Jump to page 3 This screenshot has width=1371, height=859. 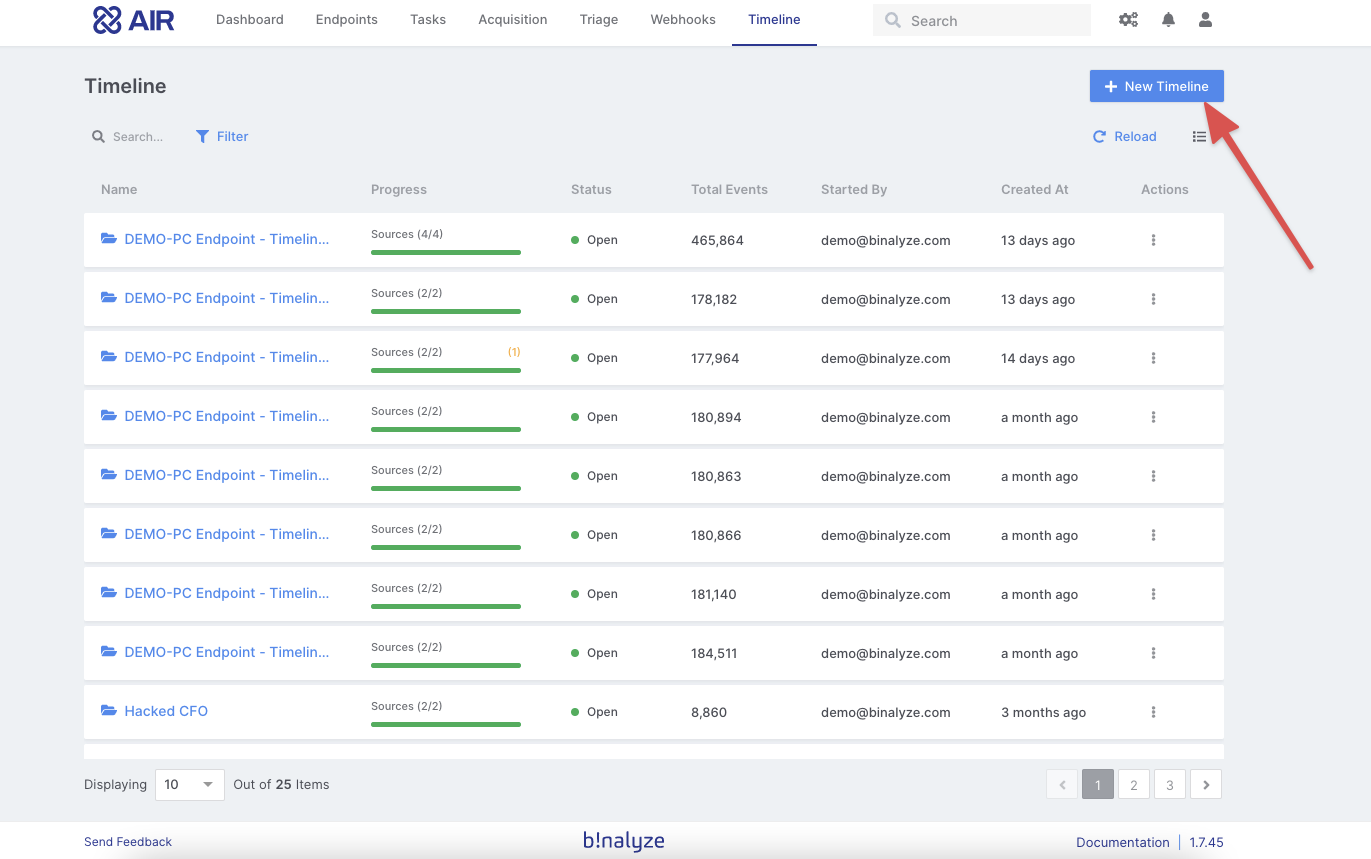(1169, 785)
